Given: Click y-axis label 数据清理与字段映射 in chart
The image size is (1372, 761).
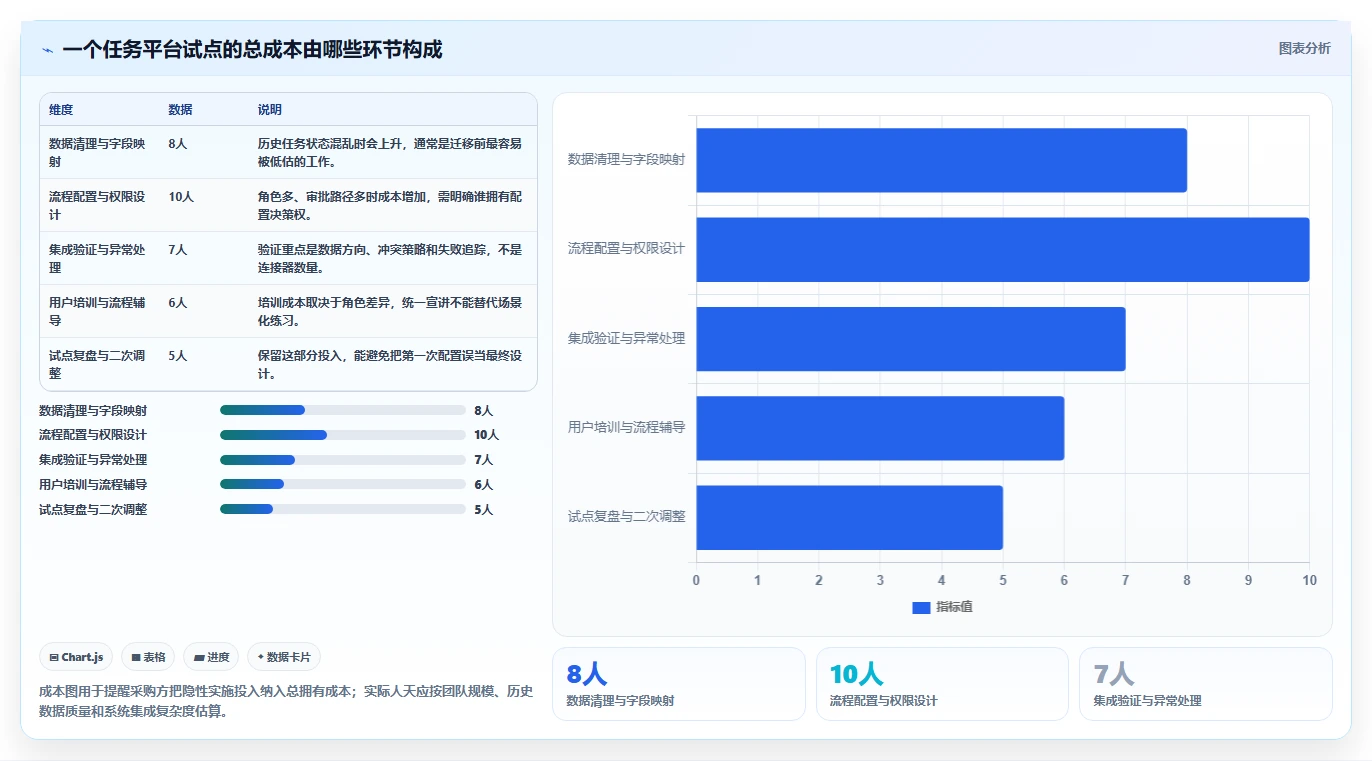Looking at the screenshot, I should click(x=626, y=160).
